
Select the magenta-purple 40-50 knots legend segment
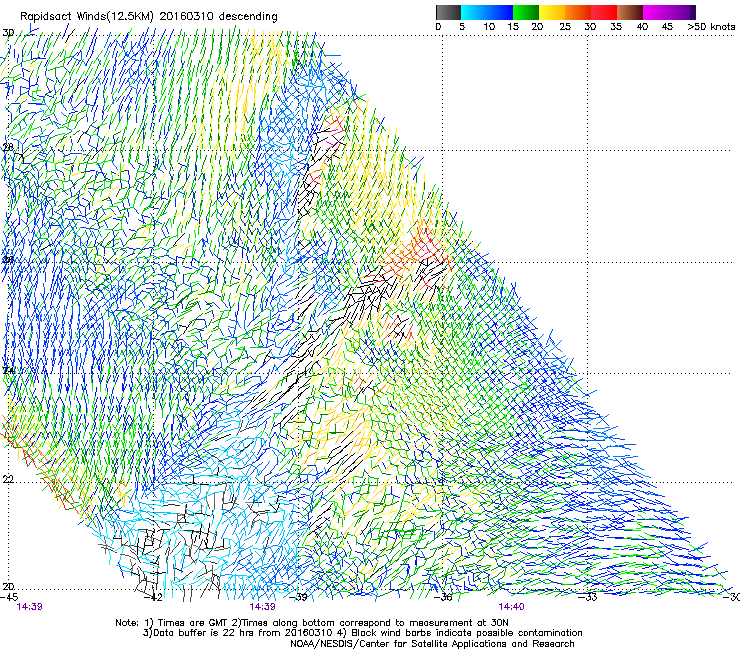click(x=669, y=12)
